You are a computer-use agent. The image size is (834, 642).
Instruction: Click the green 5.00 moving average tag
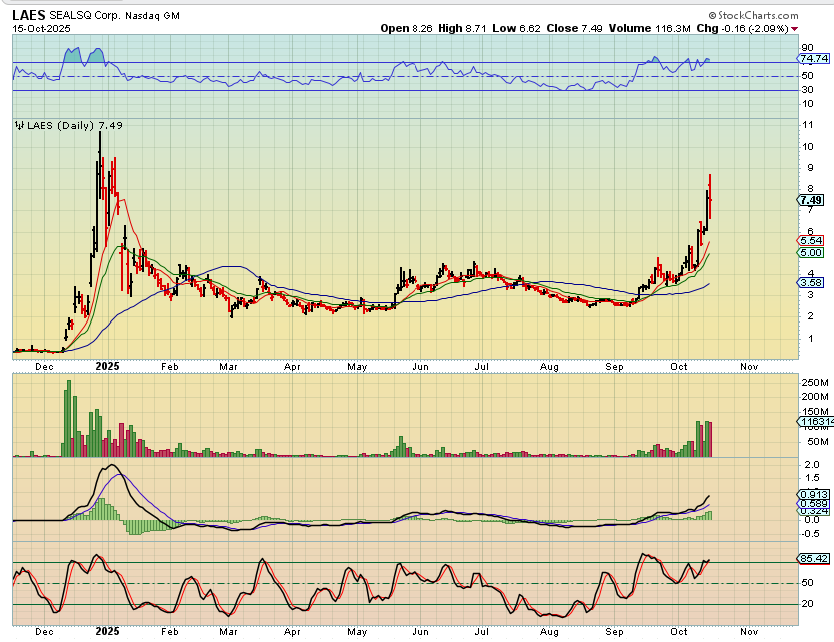pyautogui.click(x=811, y=253)
